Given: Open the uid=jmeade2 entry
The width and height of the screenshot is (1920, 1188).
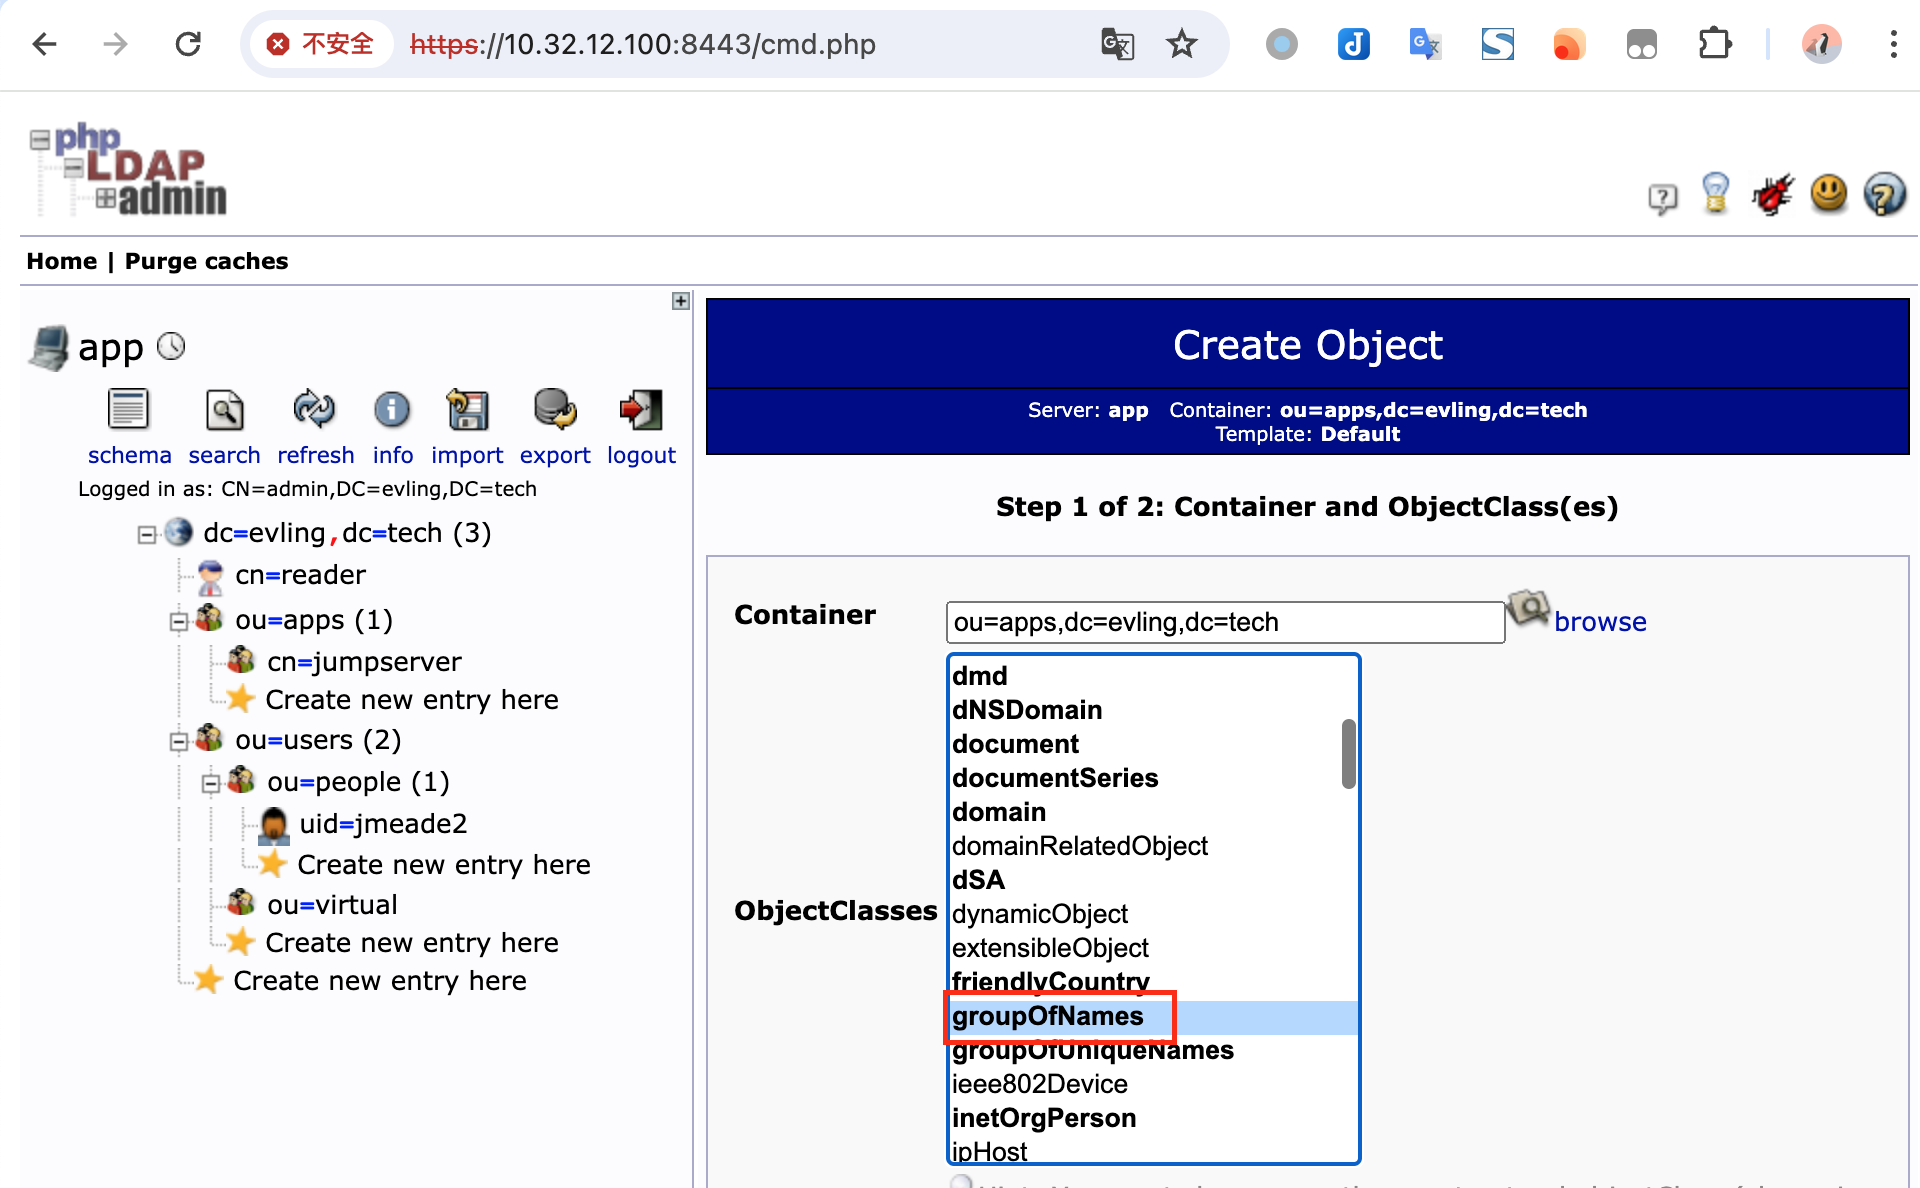Looking at the screenshot, I should (383, 824).
